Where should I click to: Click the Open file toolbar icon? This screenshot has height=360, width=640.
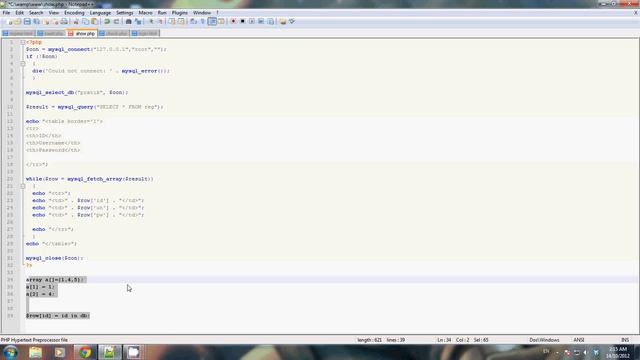coord(18,21)
